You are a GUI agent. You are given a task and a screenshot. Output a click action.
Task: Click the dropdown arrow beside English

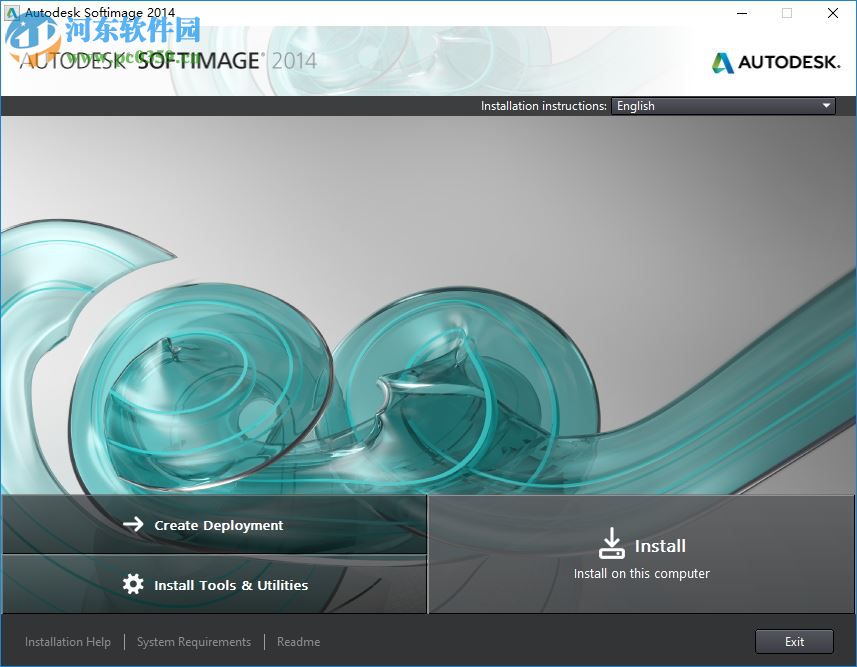pyautogui.click(x=826, y=106)
